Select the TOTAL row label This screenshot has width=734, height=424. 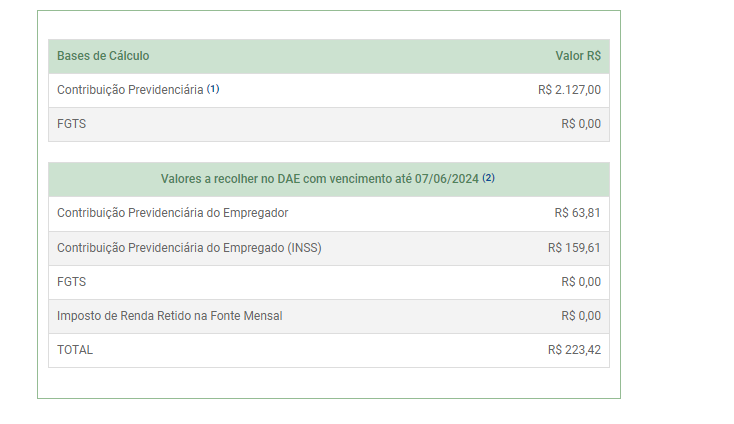pyautogui.click(x=75, y=350)
